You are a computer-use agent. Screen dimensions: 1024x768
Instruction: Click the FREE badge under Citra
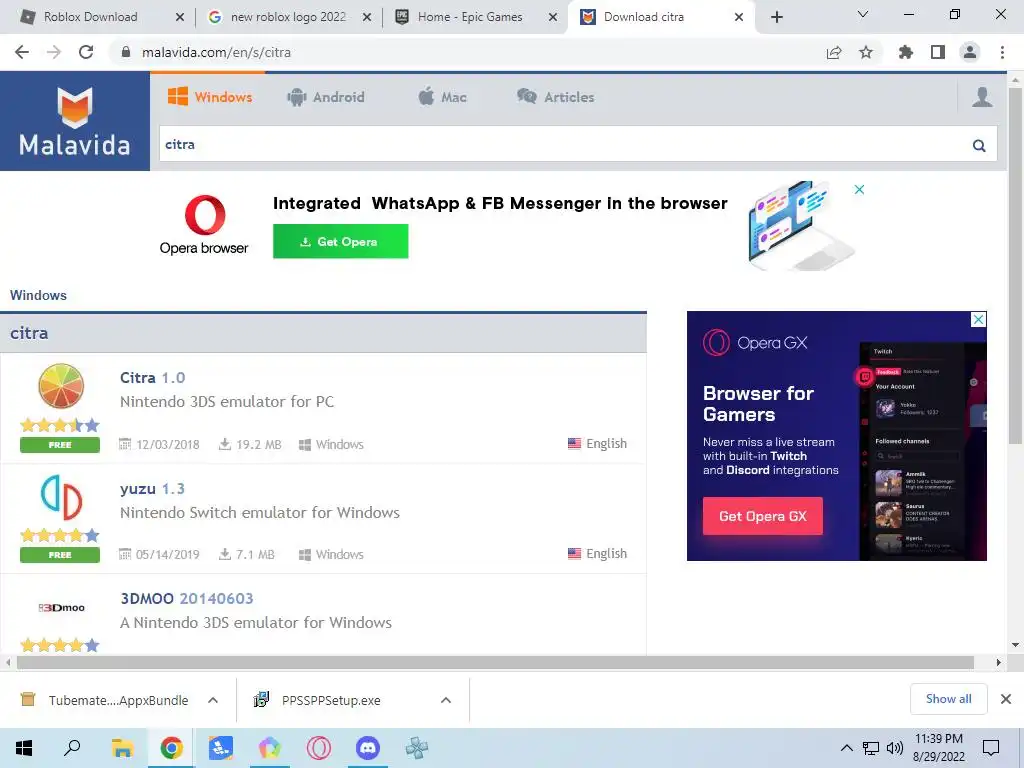coord(60,445)
